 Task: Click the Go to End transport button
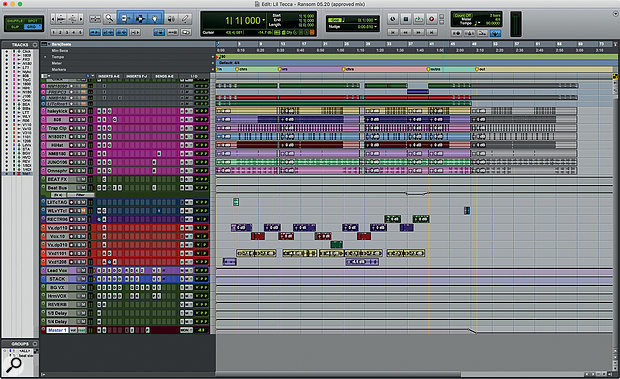click(x=432, y=32)
